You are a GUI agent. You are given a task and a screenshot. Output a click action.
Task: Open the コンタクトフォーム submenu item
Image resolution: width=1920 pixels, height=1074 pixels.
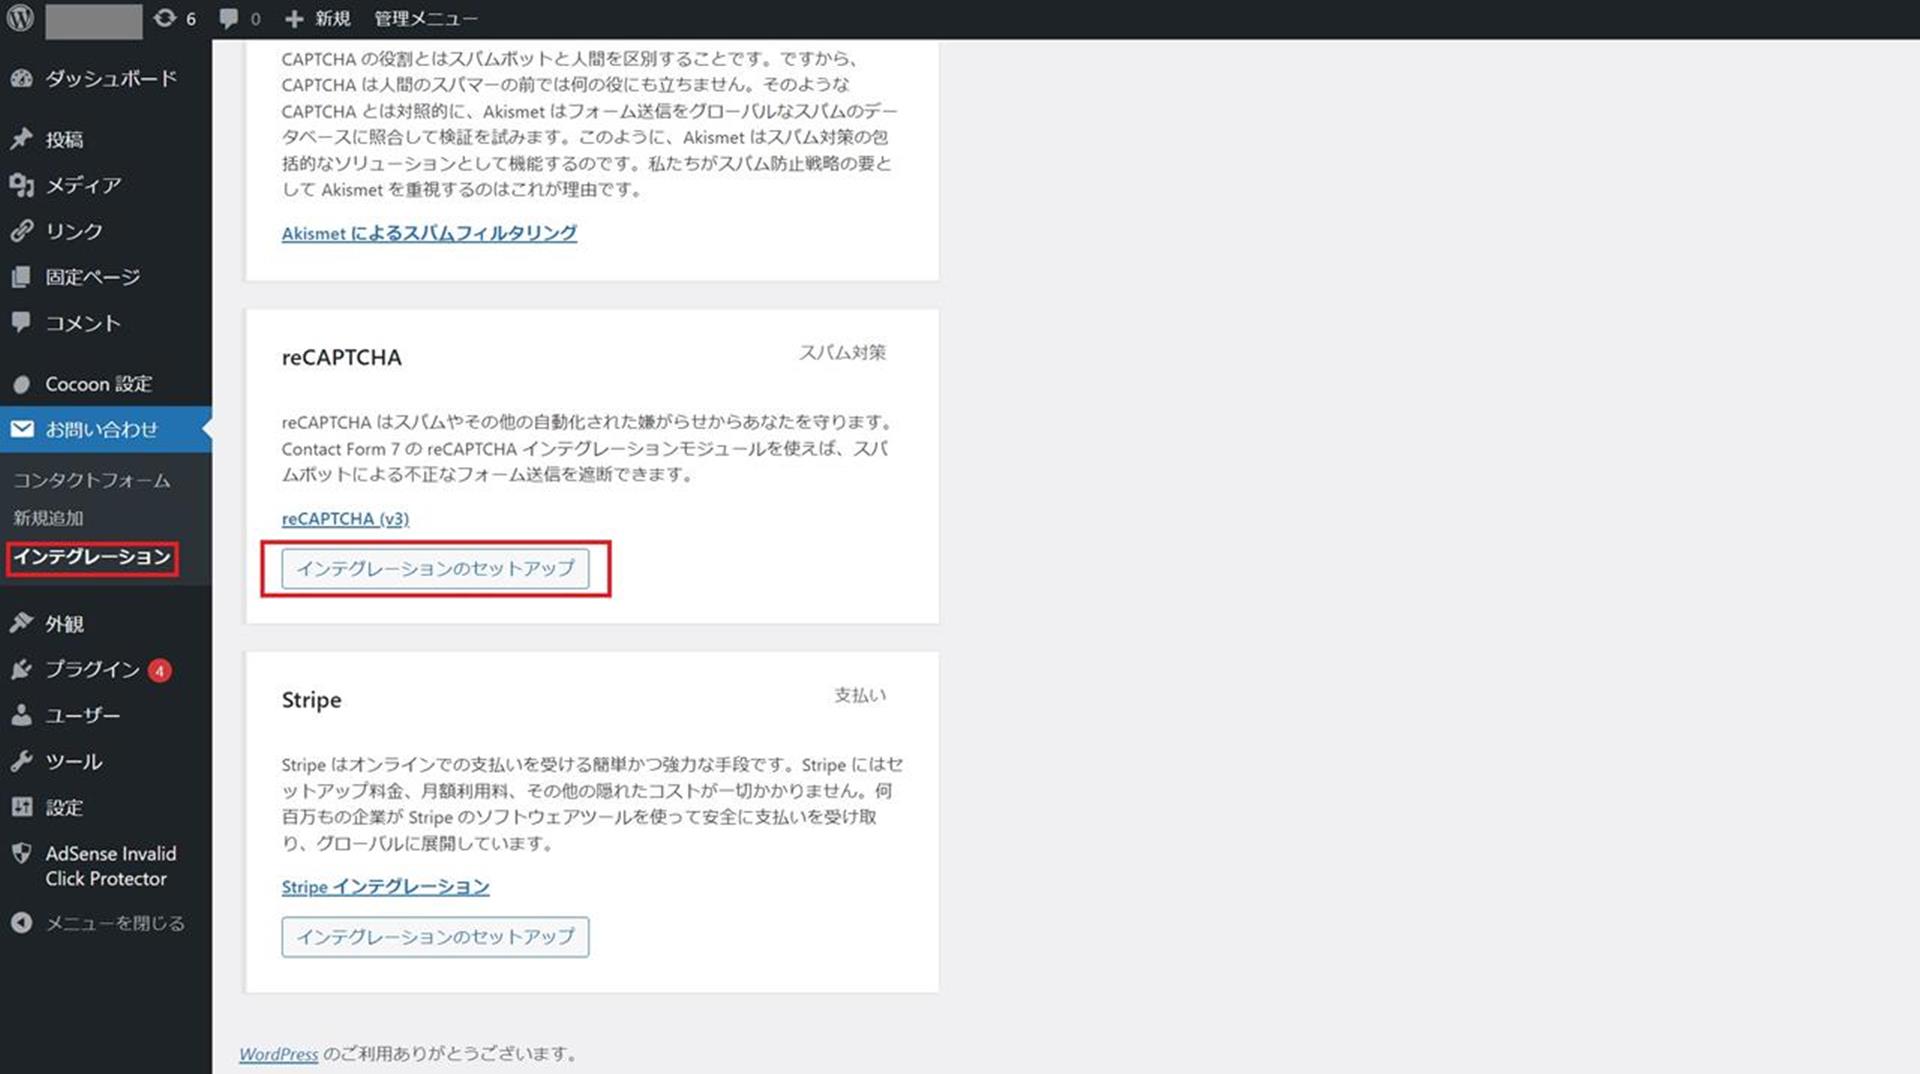[91, 480]
